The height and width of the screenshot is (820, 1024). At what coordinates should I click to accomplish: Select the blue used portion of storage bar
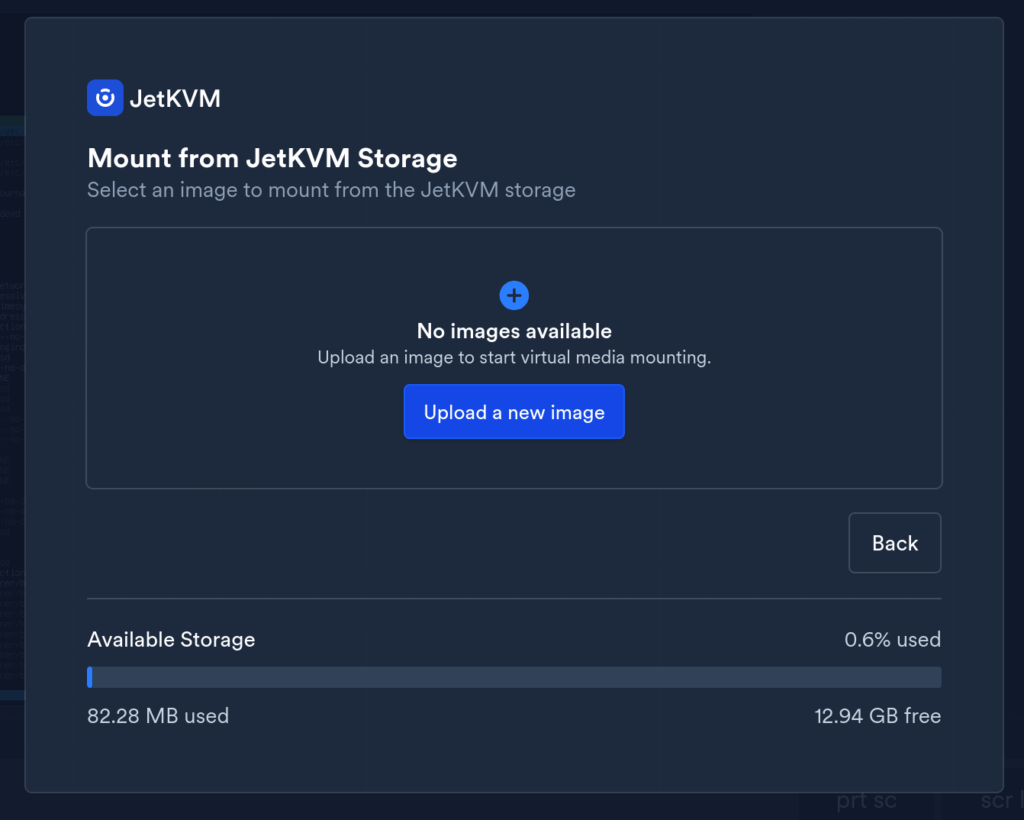tap(89, 677)
